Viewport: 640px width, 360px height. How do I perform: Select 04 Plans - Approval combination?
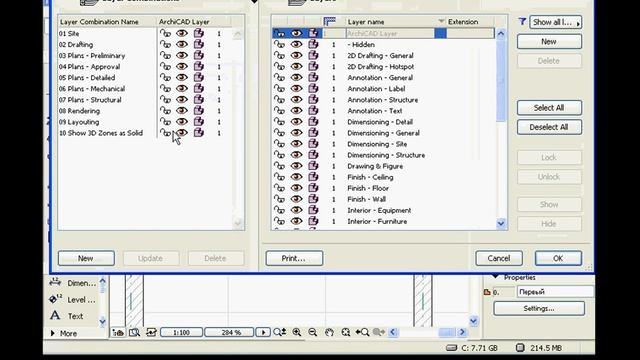coord(89,67)
